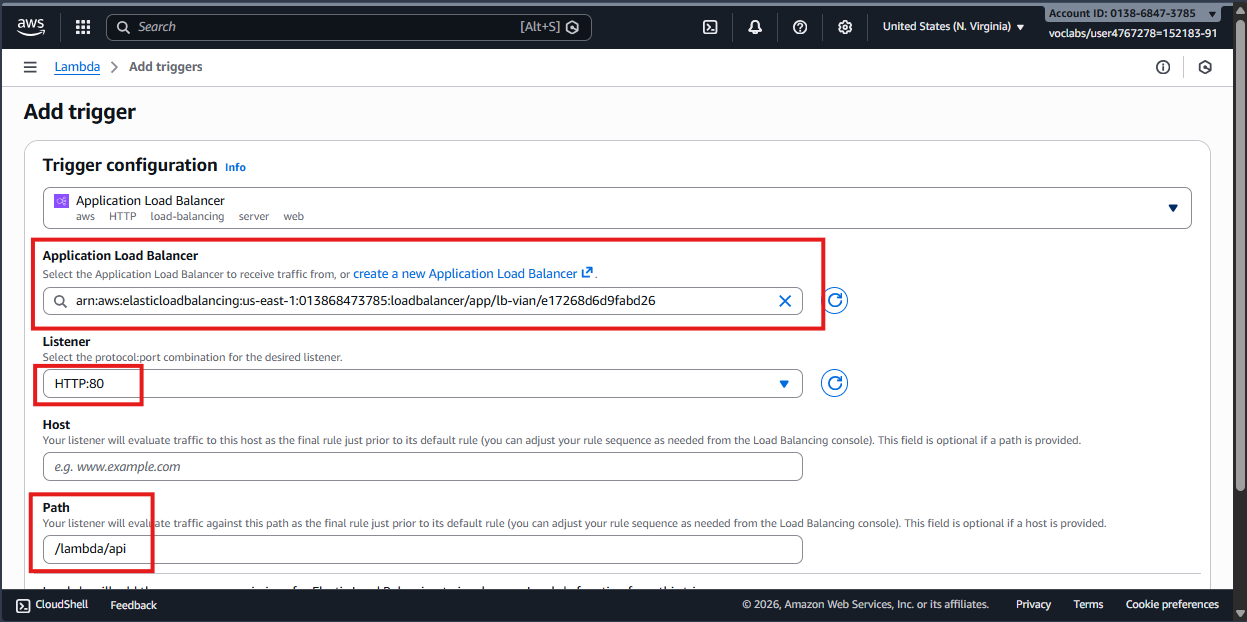Open the Listener HTTP:80 dropdown
The height and width of the screenshot is (622, 1247).
tap(422, 384)
